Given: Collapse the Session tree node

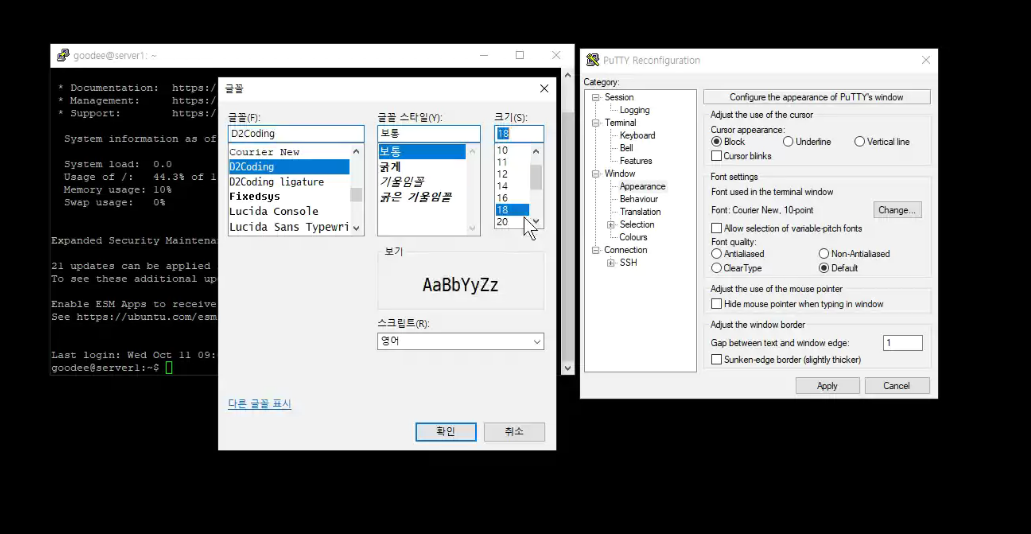Looking at the screenshot, I should [596, 97].
